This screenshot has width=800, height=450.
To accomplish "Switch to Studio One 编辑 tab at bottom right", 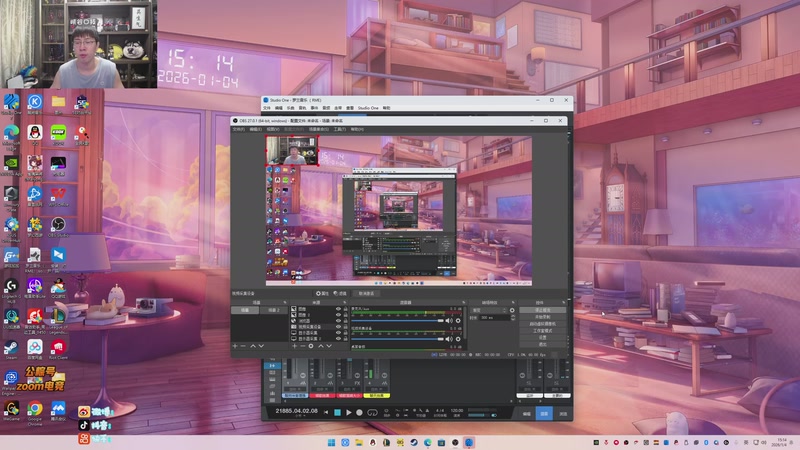I will [527, 414].
